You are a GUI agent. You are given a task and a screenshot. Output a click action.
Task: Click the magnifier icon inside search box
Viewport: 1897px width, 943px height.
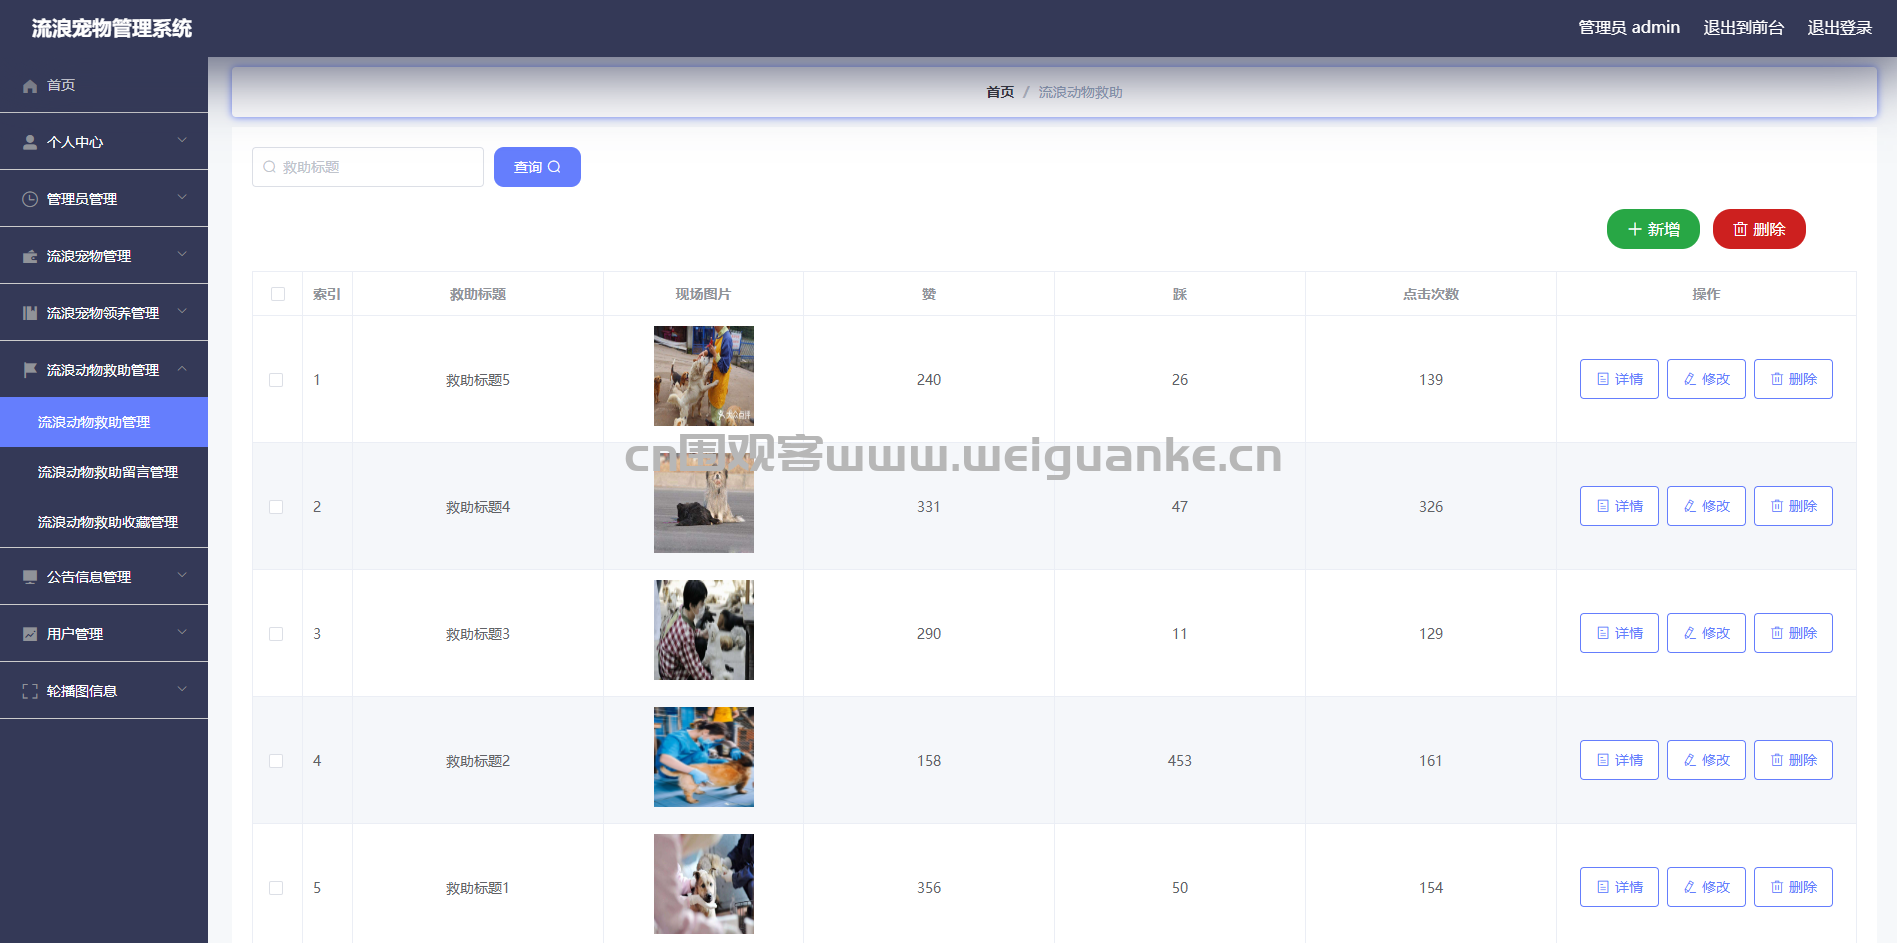pos(270,167)
